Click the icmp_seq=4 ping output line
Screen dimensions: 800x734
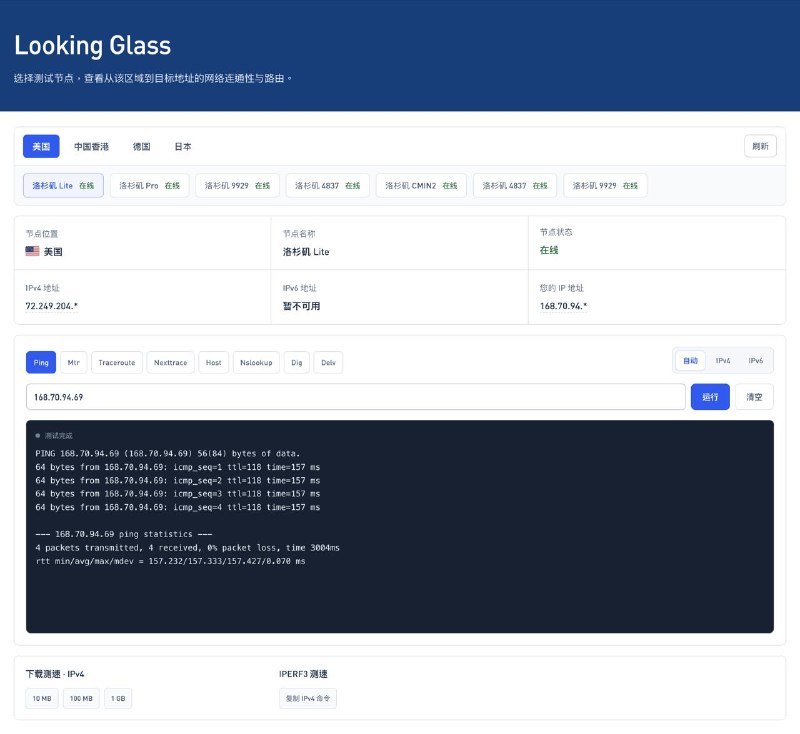tap(178, 507)
